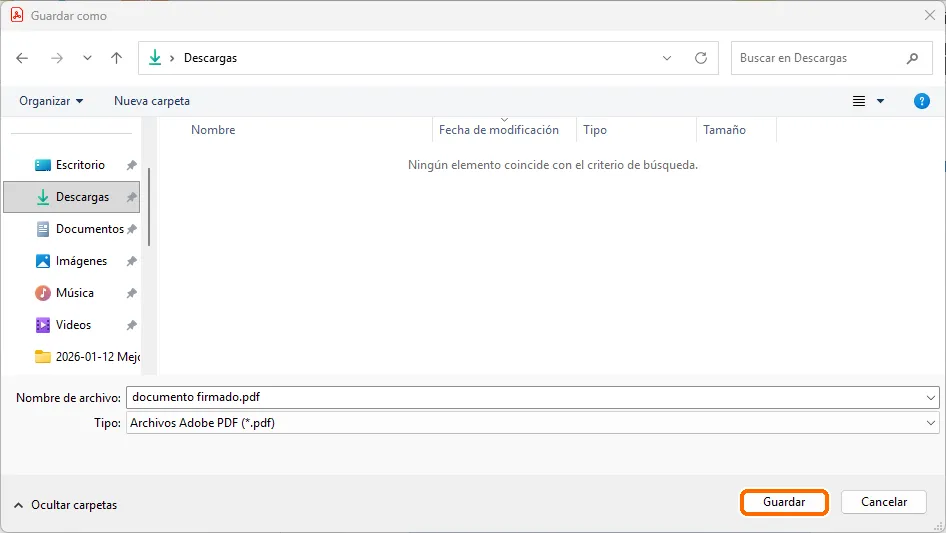This screenshot has width=946, height=533.
Task: Click the search magnifier icon
Action: [912, 58]
